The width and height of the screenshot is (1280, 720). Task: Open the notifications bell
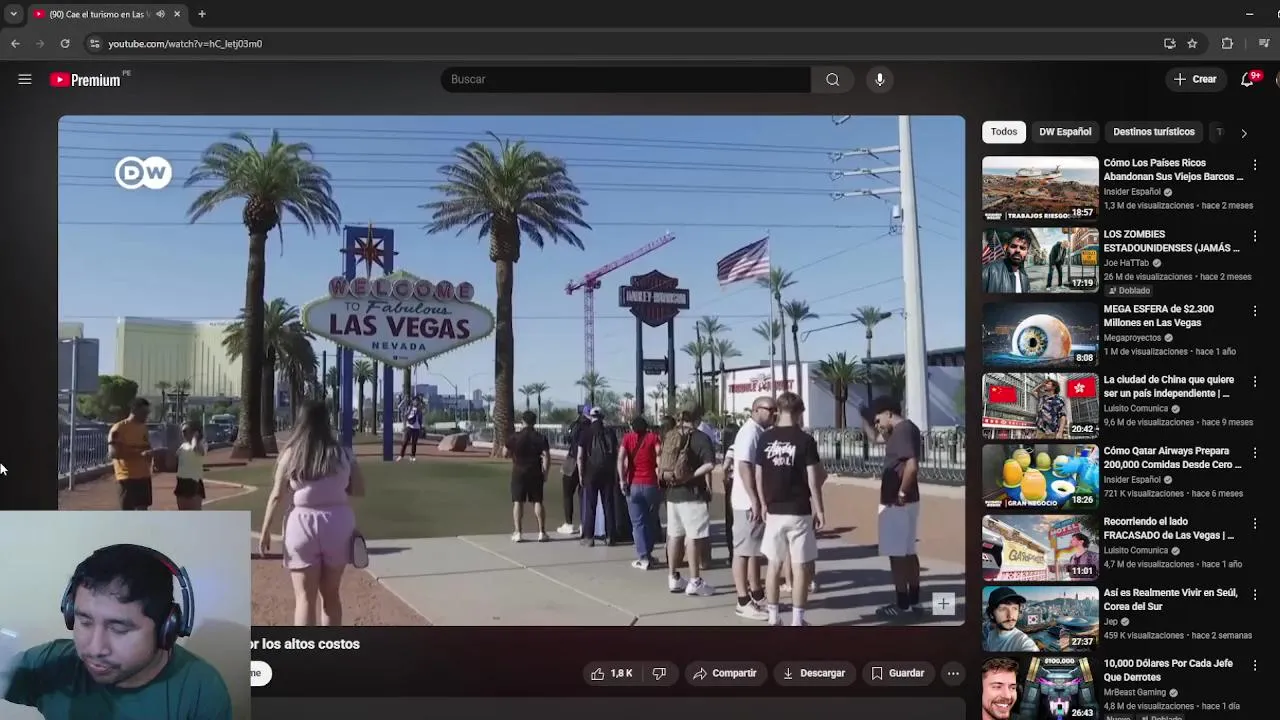pos(1247,79)
